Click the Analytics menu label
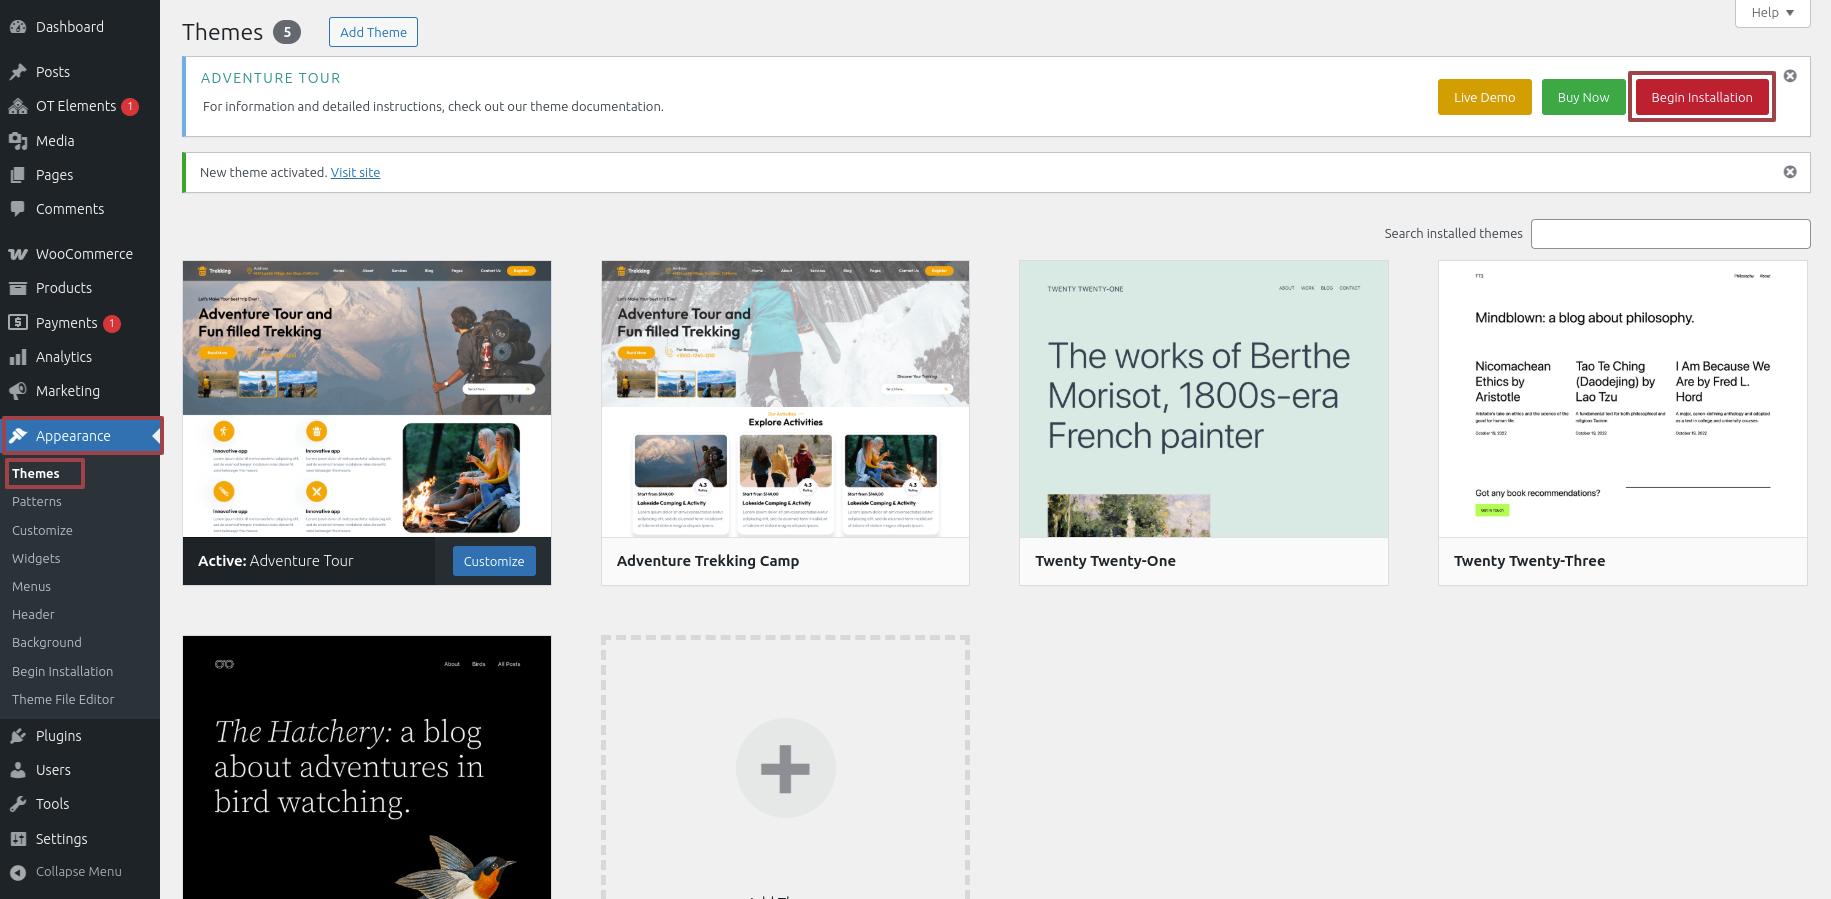Image resolution: width=1831 pixels, height=899 pixels. click(x=64, y=357)
